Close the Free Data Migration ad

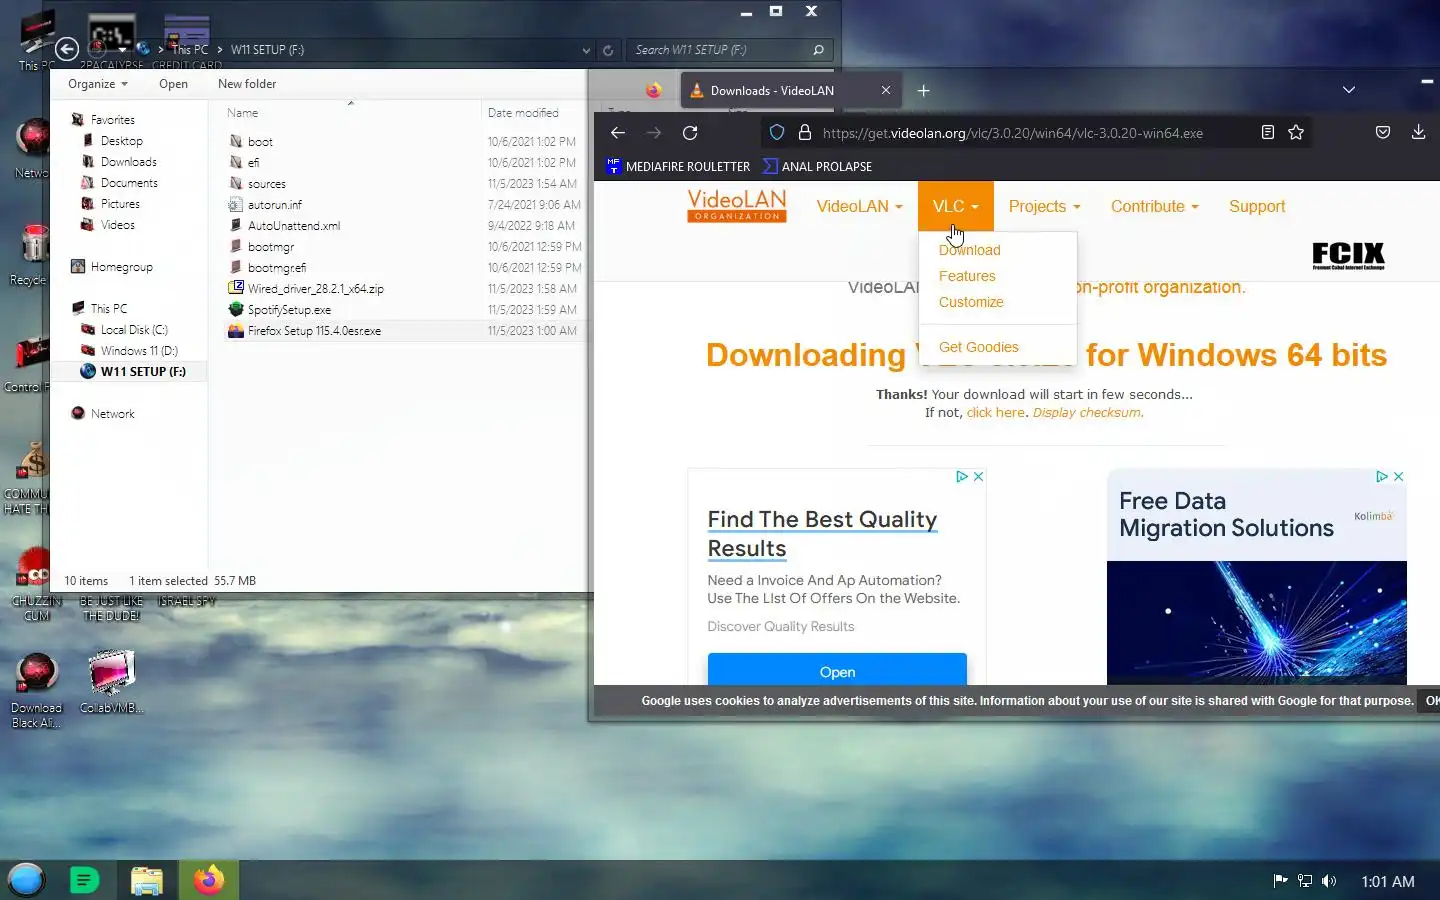[x=1399, y=477]
